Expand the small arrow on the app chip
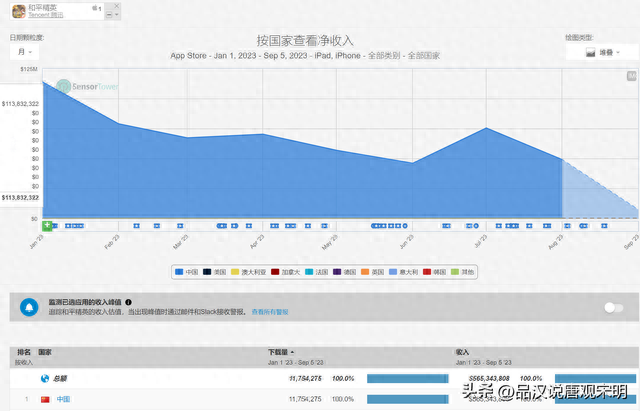 point(116,15)
